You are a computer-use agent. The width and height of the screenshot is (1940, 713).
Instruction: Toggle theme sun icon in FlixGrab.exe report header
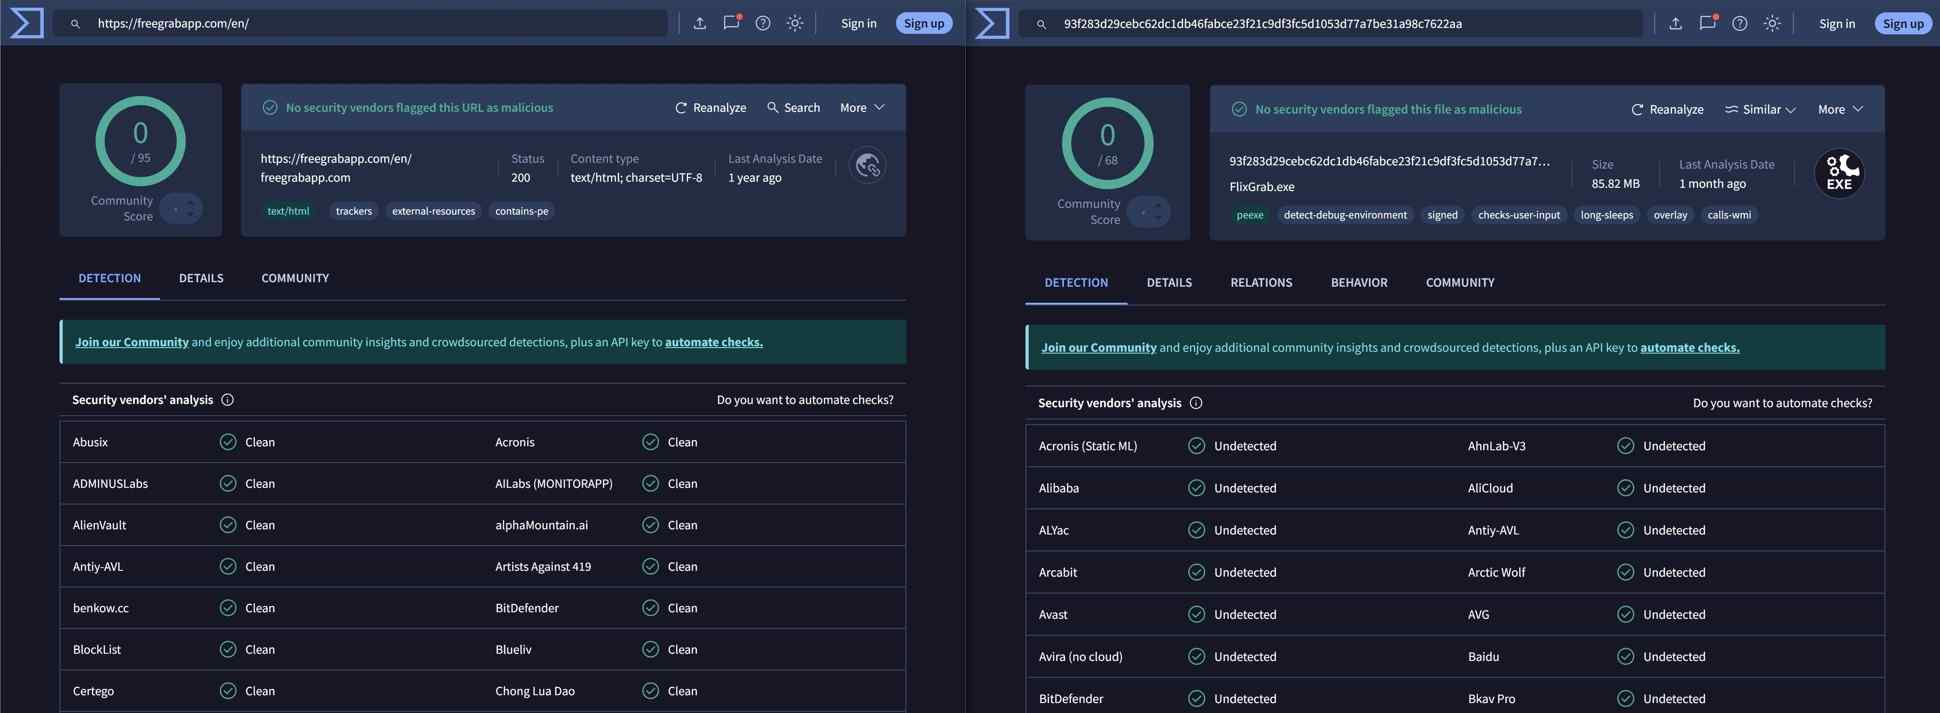click(1772, 23)
